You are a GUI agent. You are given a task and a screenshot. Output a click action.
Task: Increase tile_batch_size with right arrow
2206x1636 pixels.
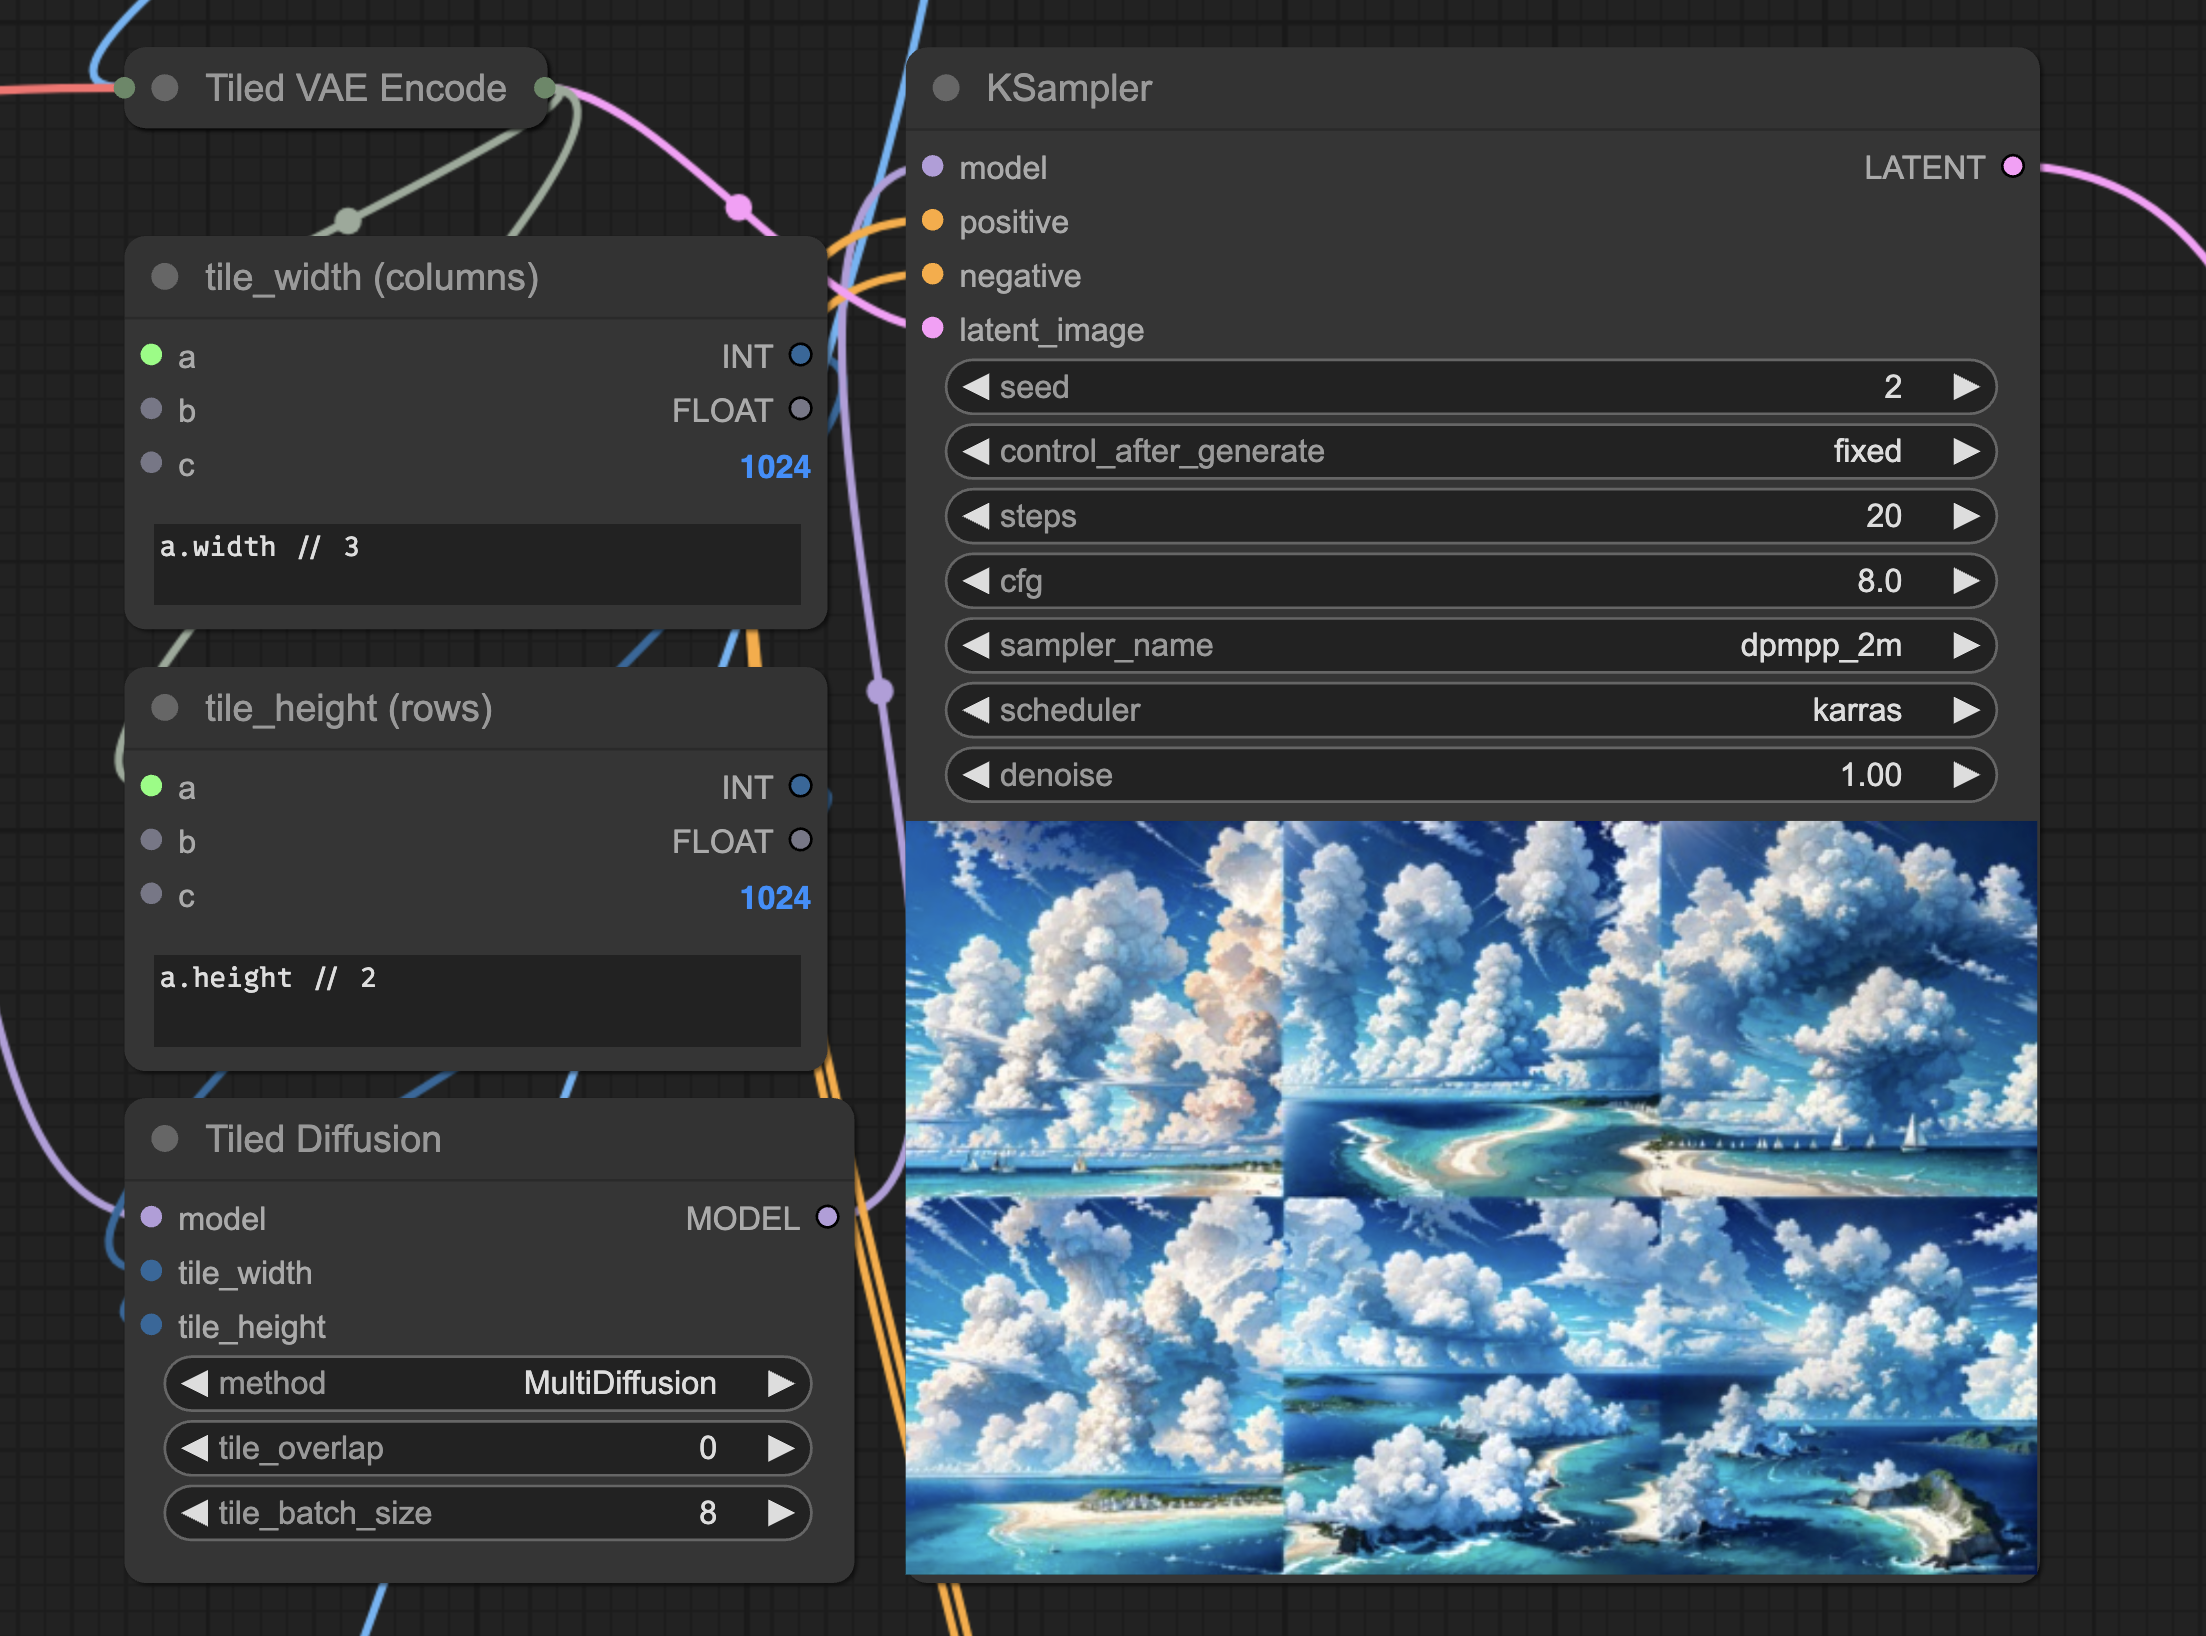click(x=781, y=1513)
